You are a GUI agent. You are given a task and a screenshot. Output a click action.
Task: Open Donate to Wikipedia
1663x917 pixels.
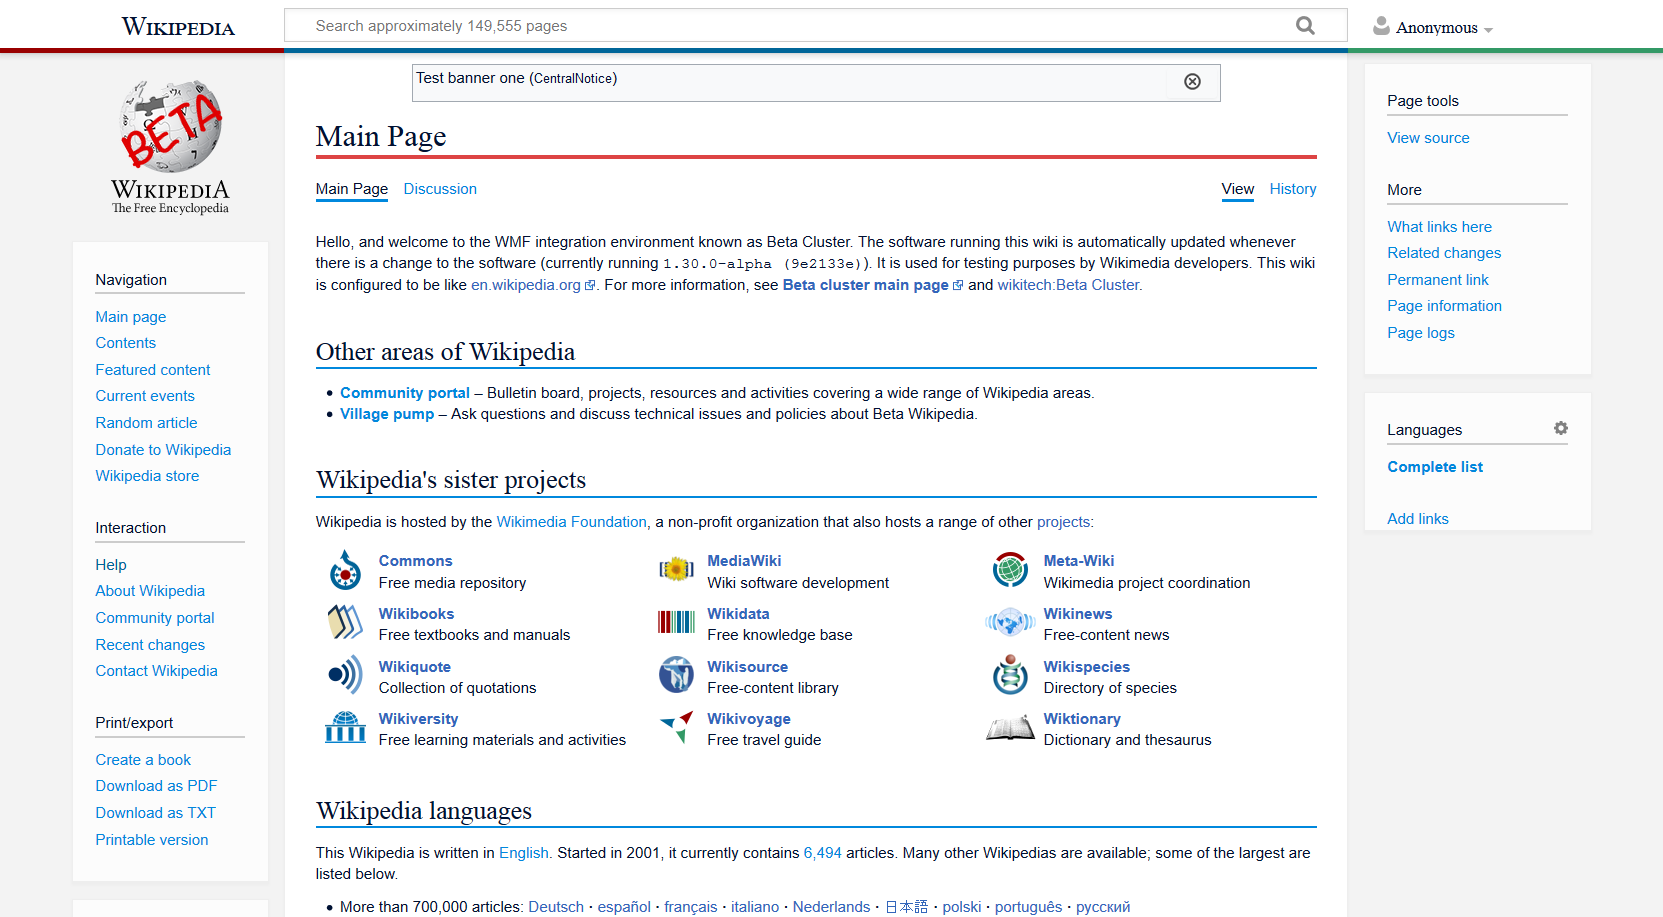click(163, 450)
